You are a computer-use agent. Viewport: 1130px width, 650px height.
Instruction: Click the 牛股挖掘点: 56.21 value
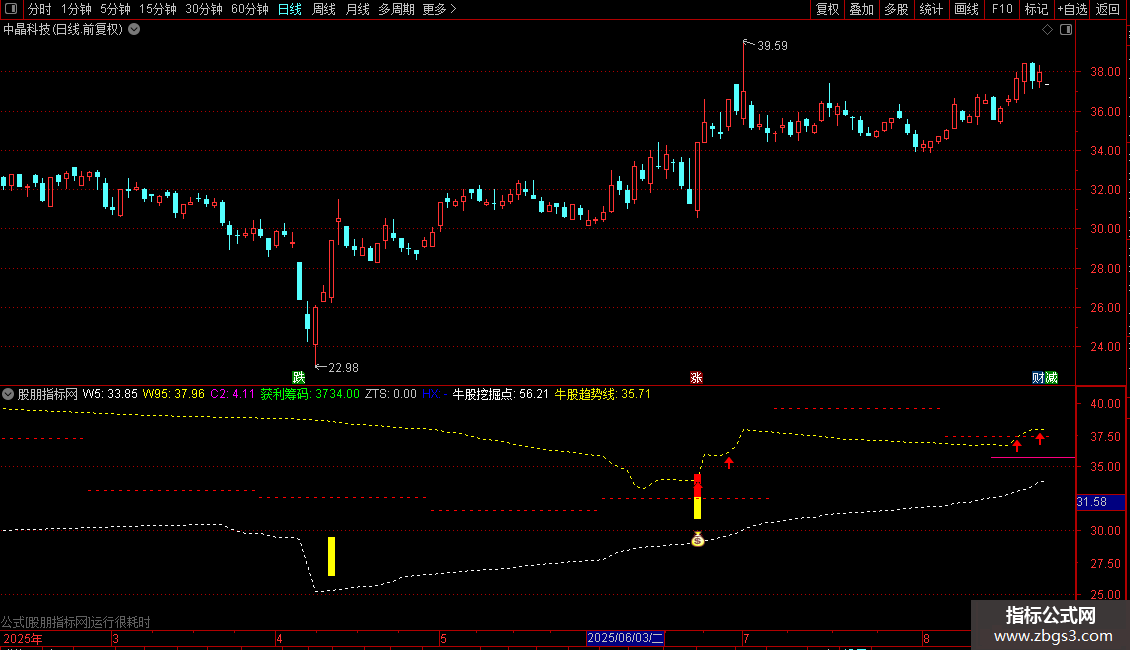pos(500,394)
